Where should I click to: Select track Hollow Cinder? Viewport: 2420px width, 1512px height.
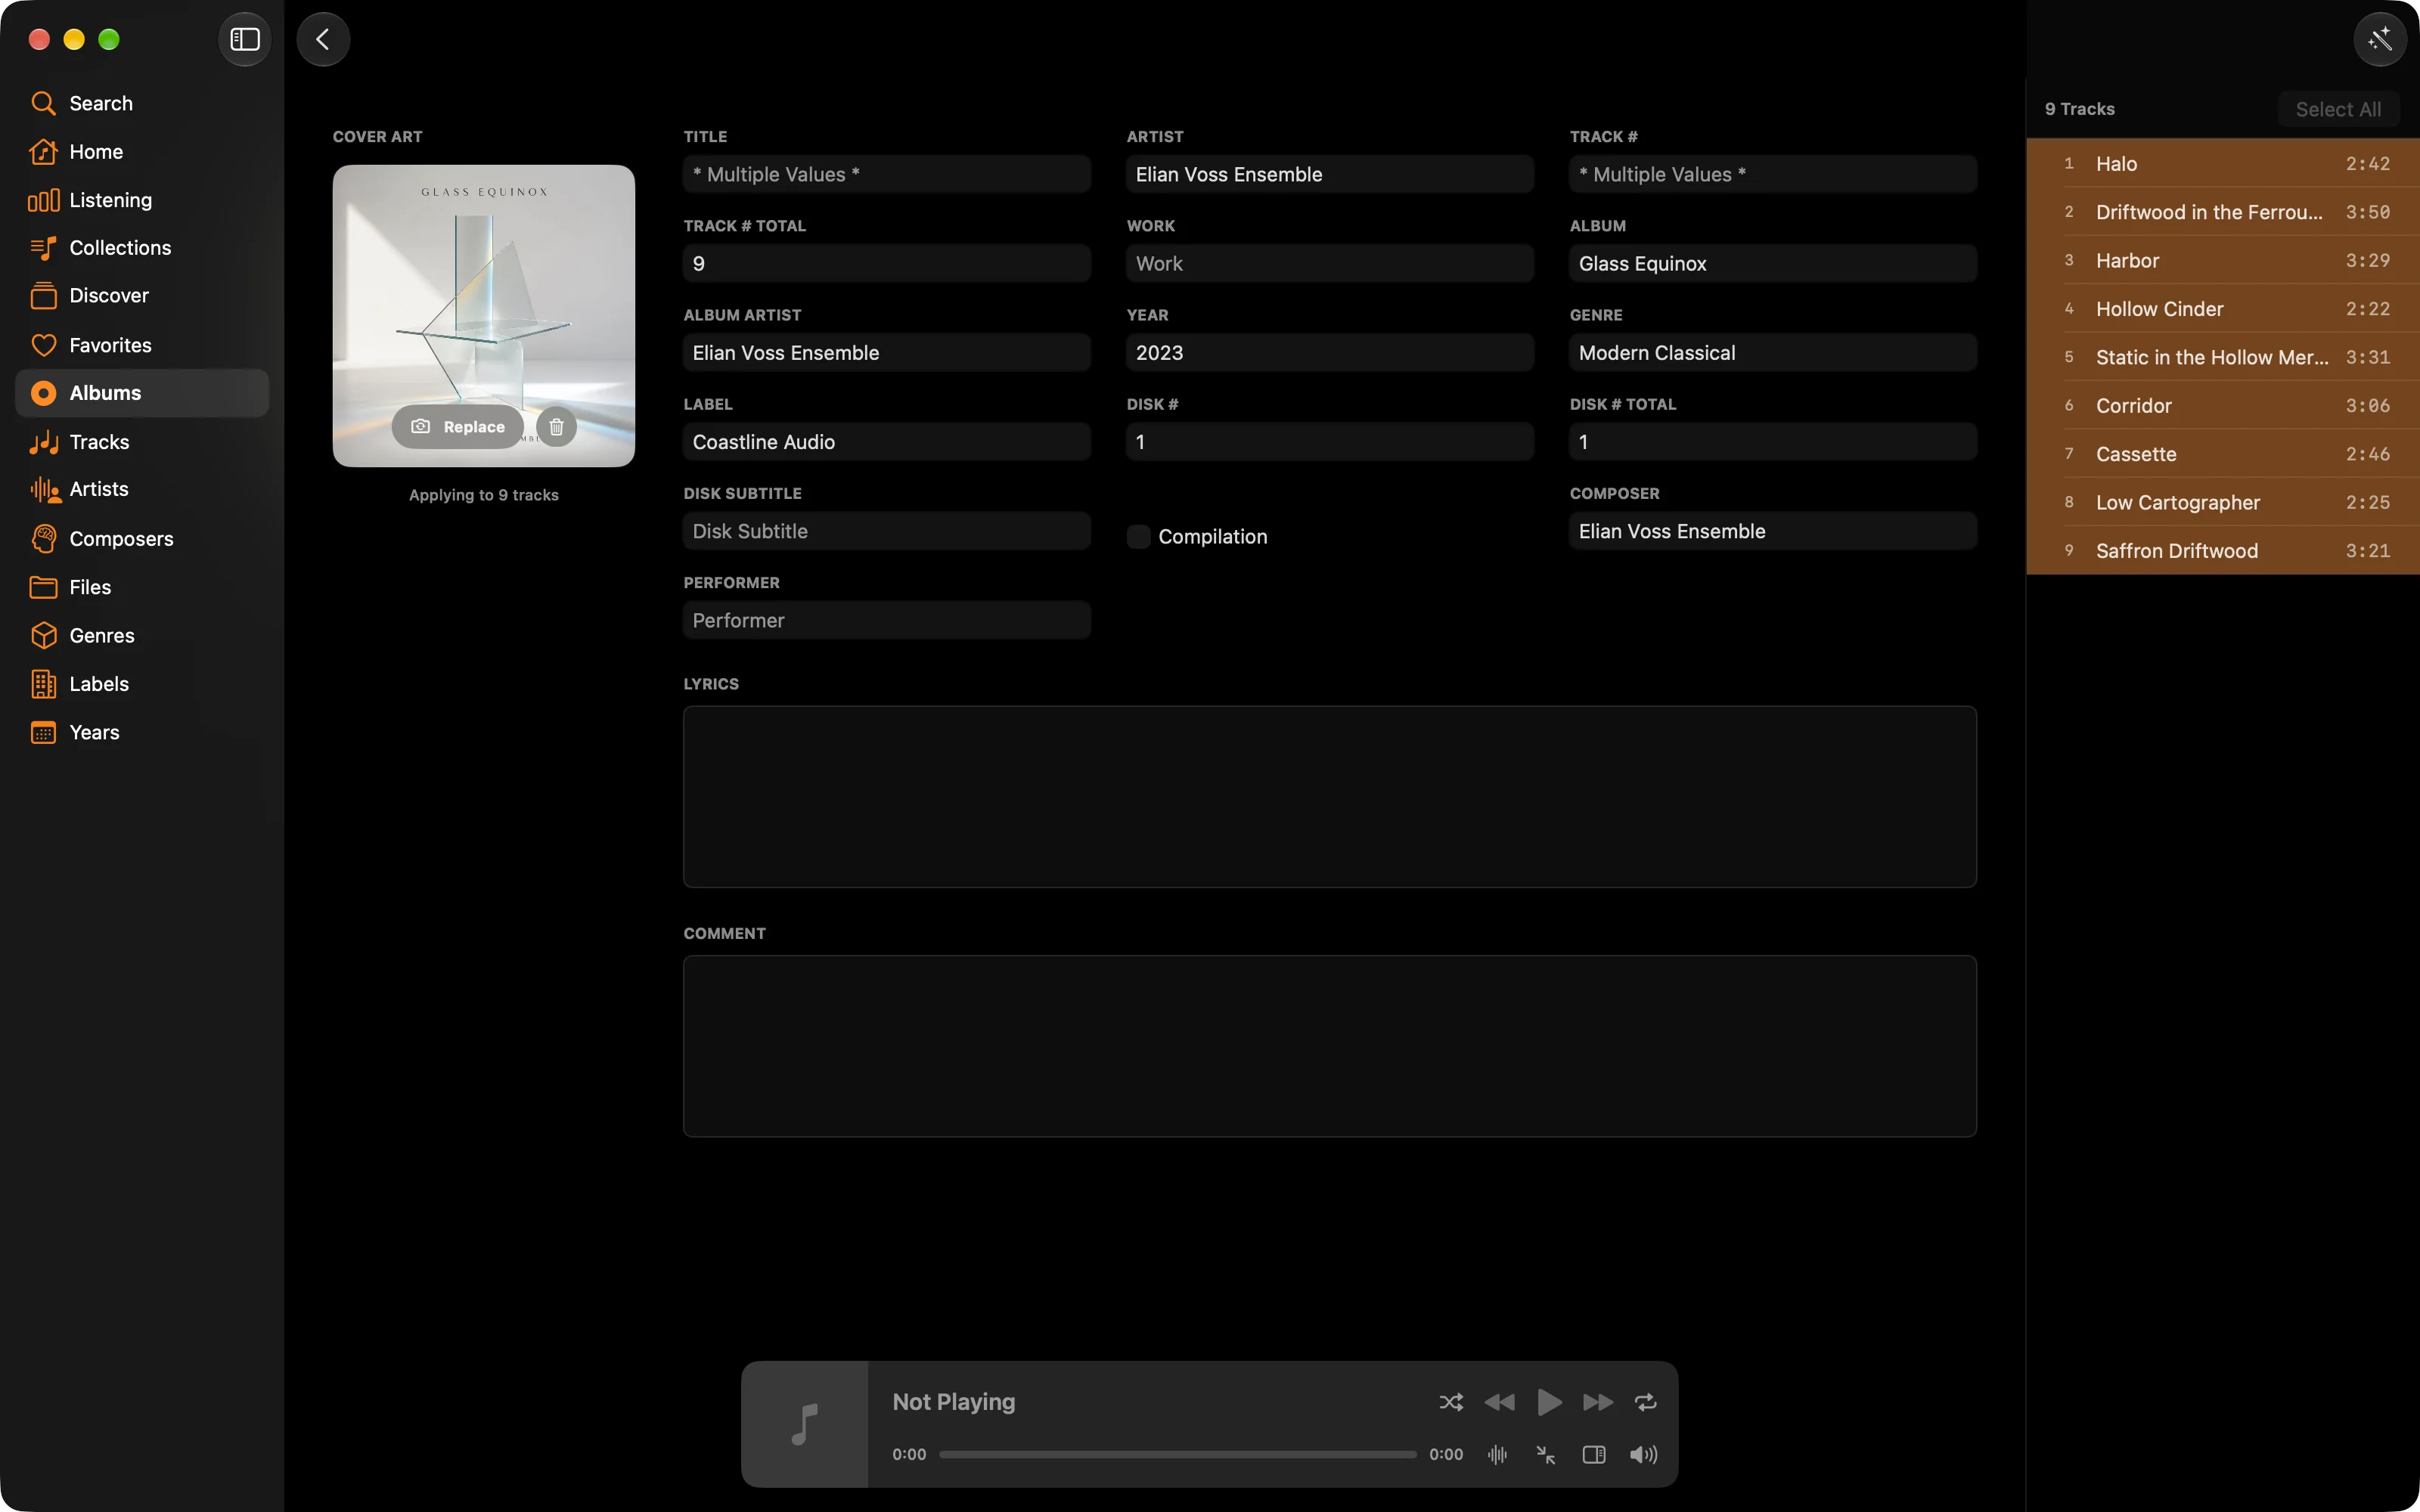click(x=2222, y=309)
